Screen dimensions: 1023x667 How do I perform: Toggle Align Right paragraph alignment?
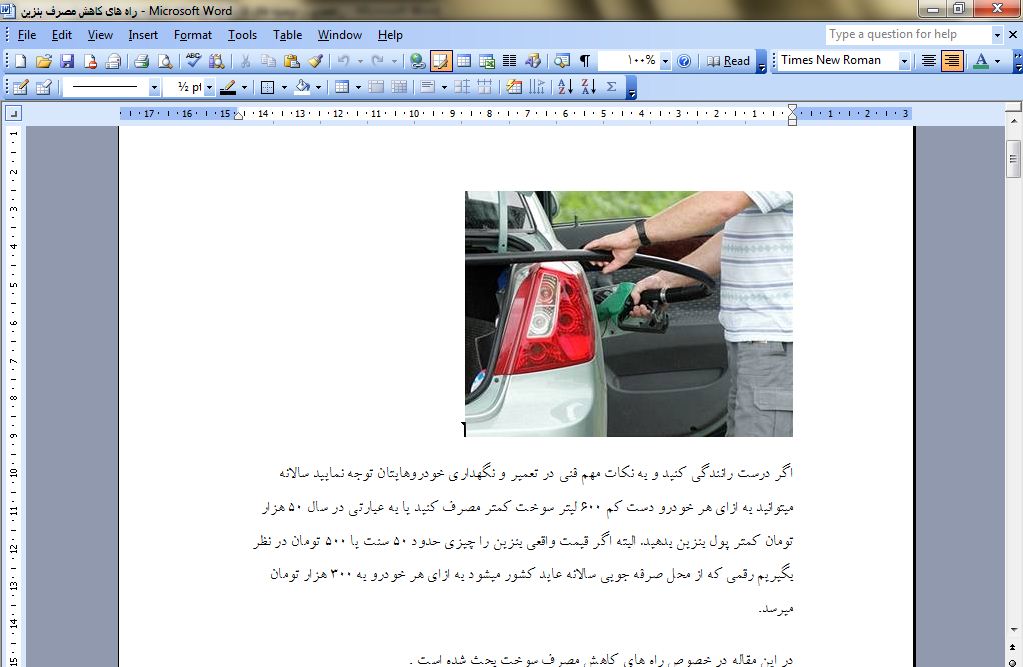click(x=951, y=61)
